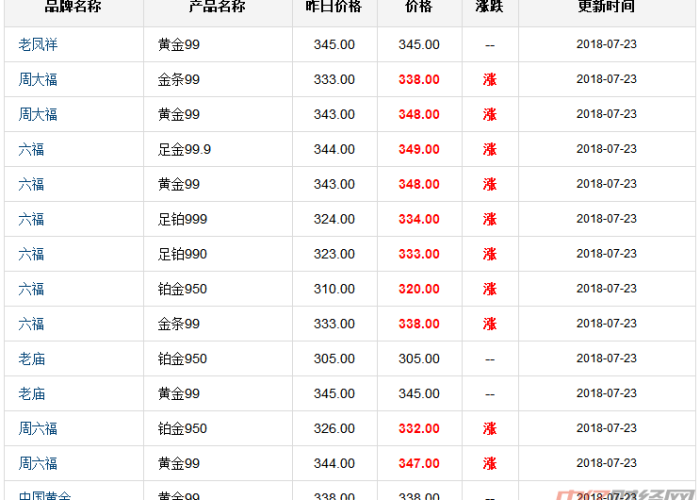Image resolution: width=700 pixels, height=500 pixels.
Task: Click the 产品名称 column header
Action: tap(217, 7)
